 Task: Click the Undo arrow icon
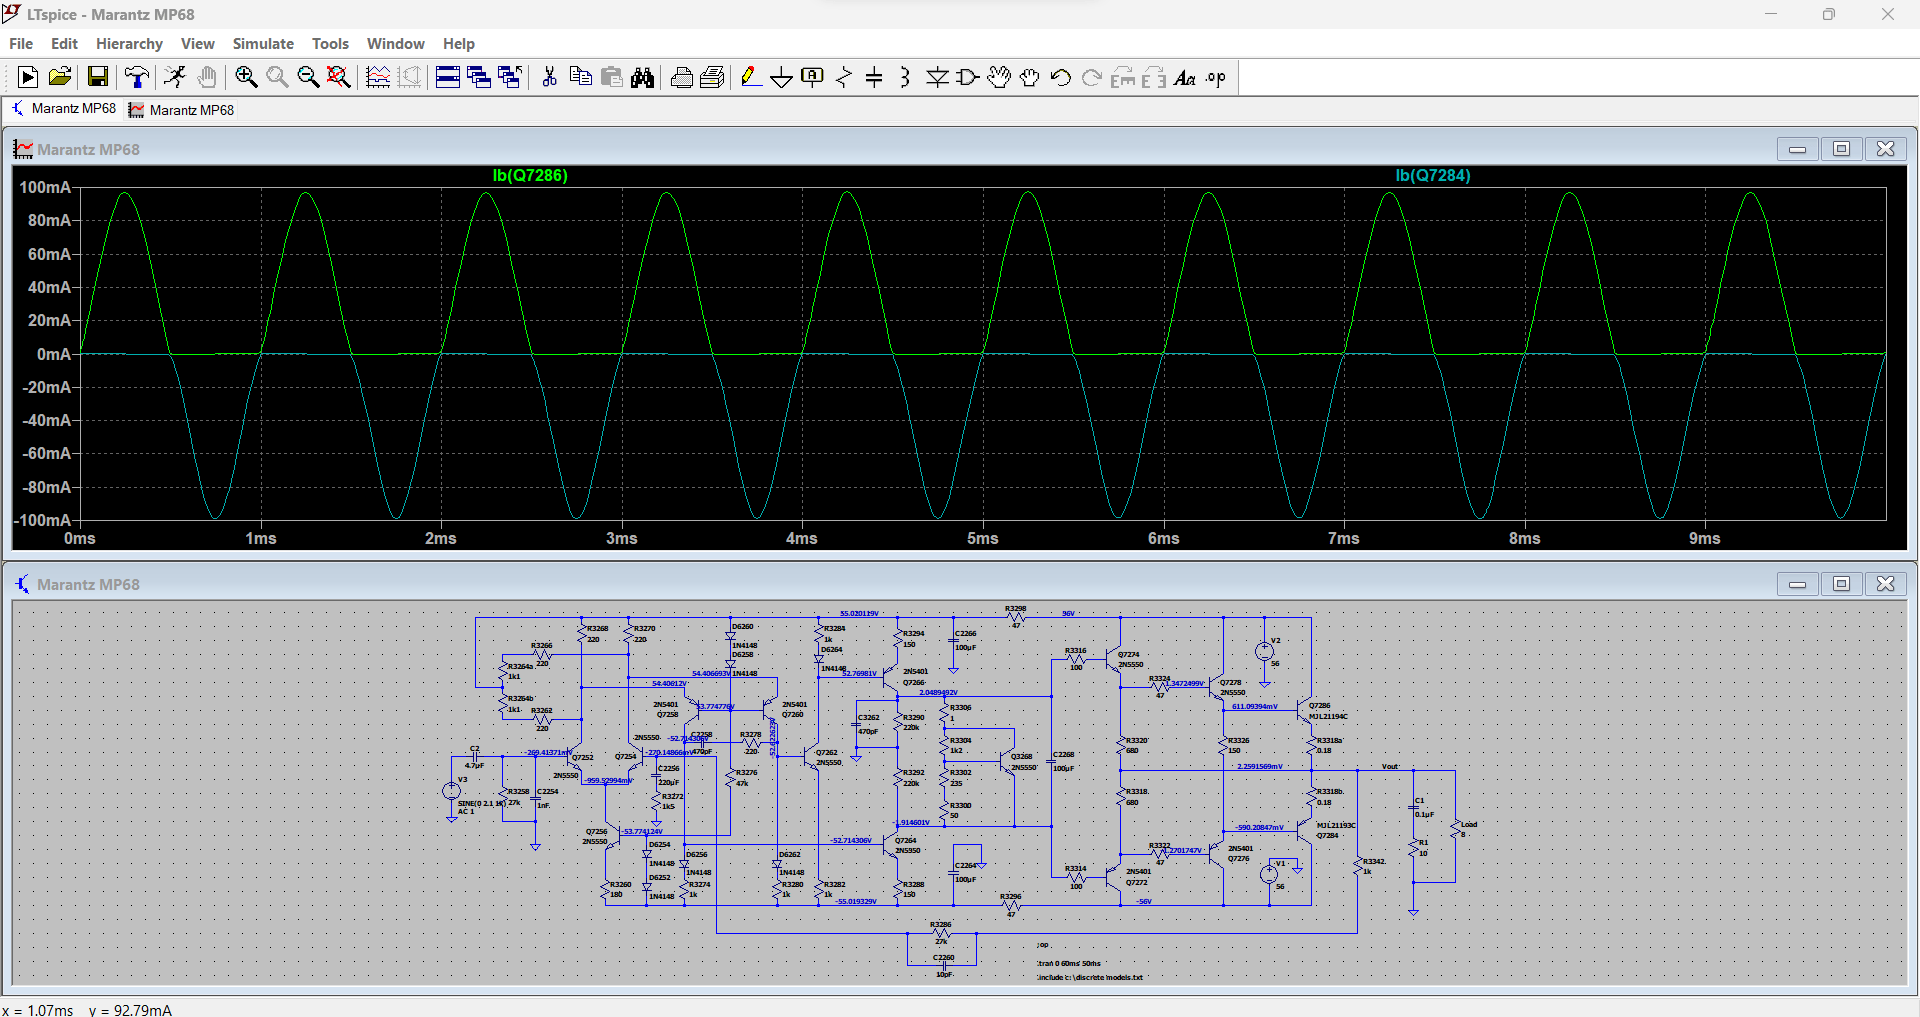pos(1061,77)
